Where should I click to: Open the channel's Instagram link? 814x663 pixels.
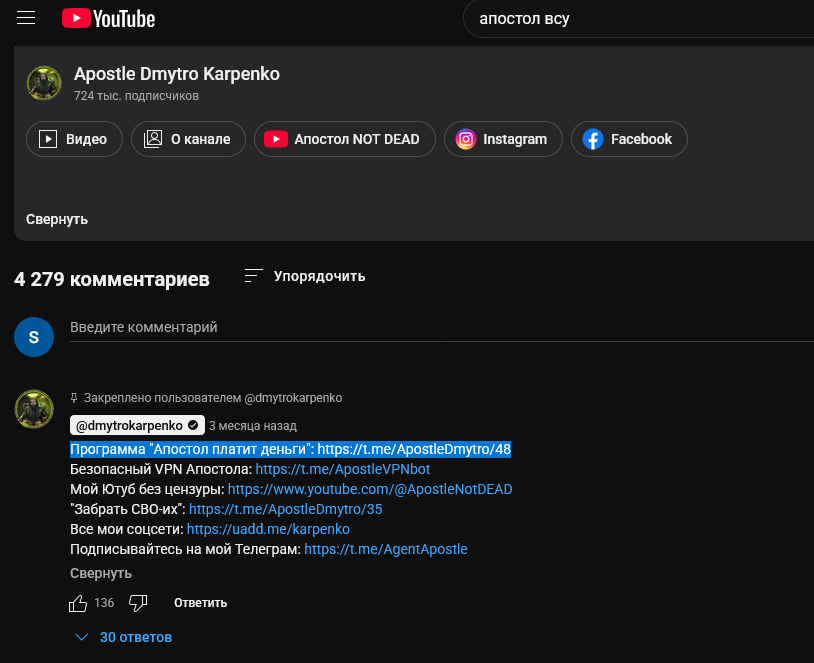(x=503, y=140)
